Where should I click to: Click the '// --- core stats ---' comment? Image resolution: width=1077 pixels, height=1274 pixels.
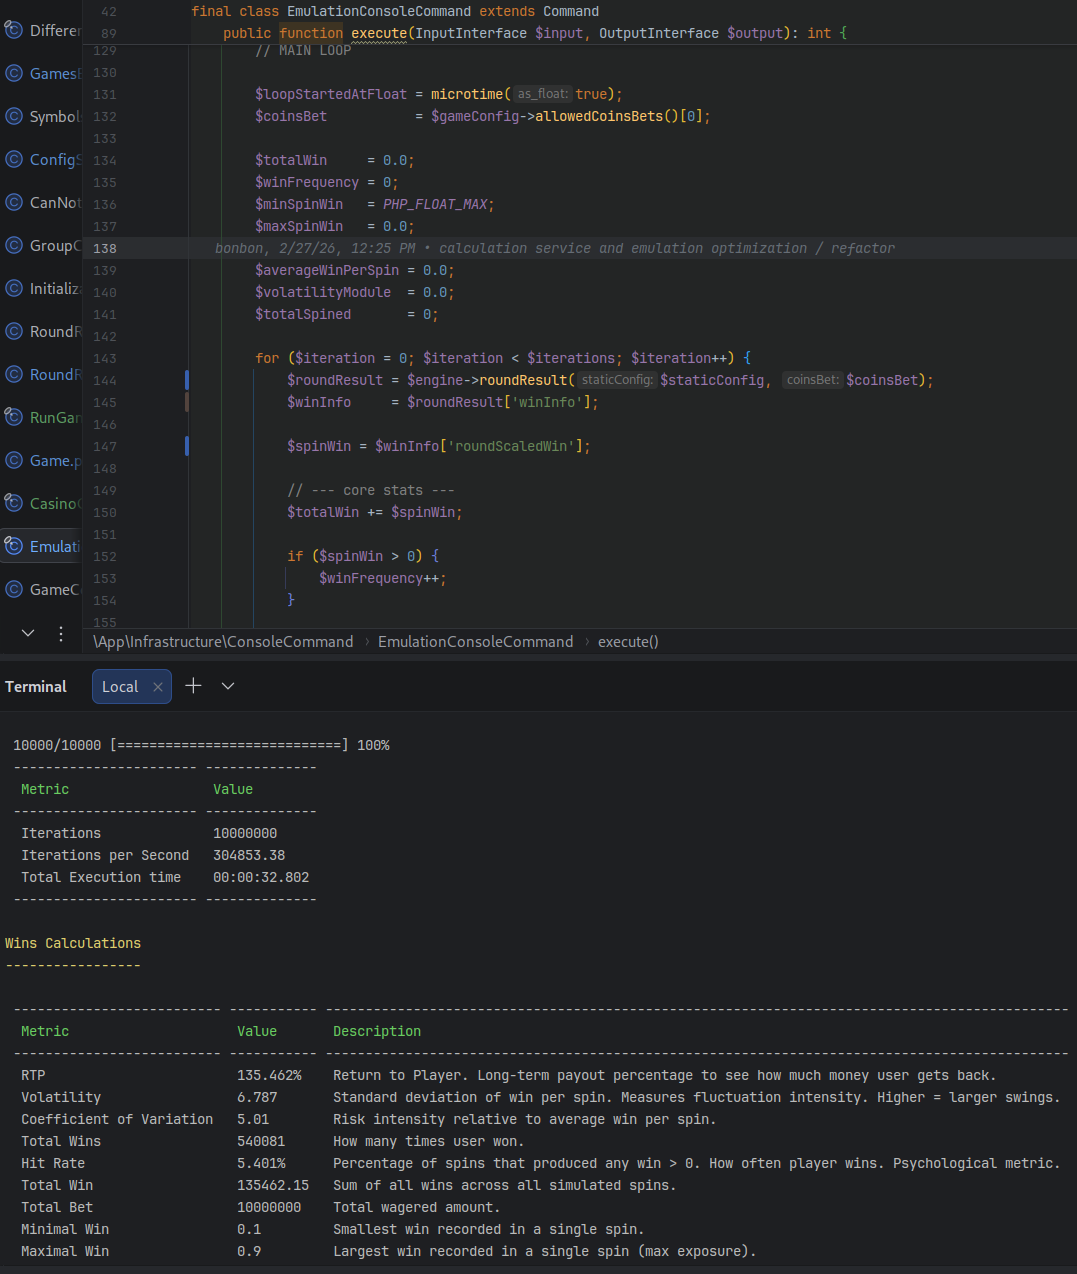pyautogui.click(x=371, y=490)
